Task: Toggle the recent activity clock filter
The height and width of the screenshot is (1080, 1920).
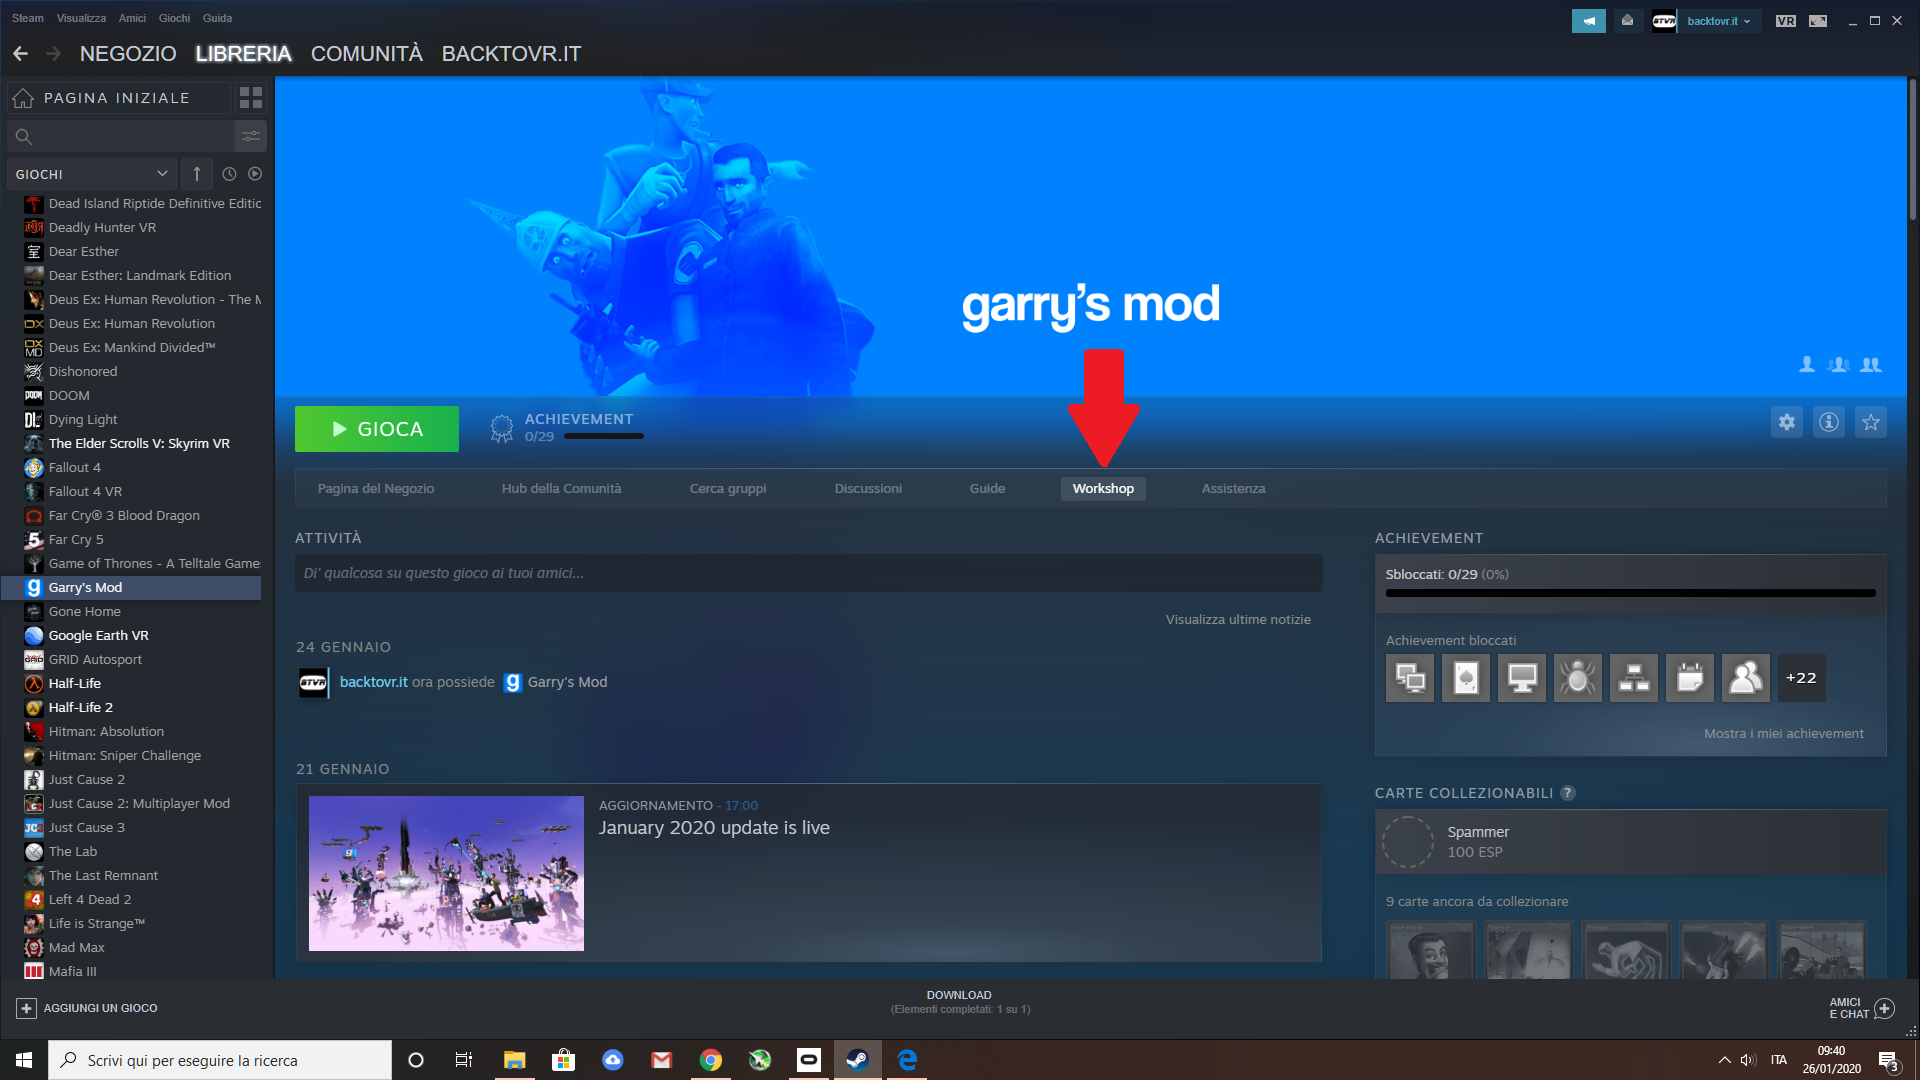Action: 229,174
